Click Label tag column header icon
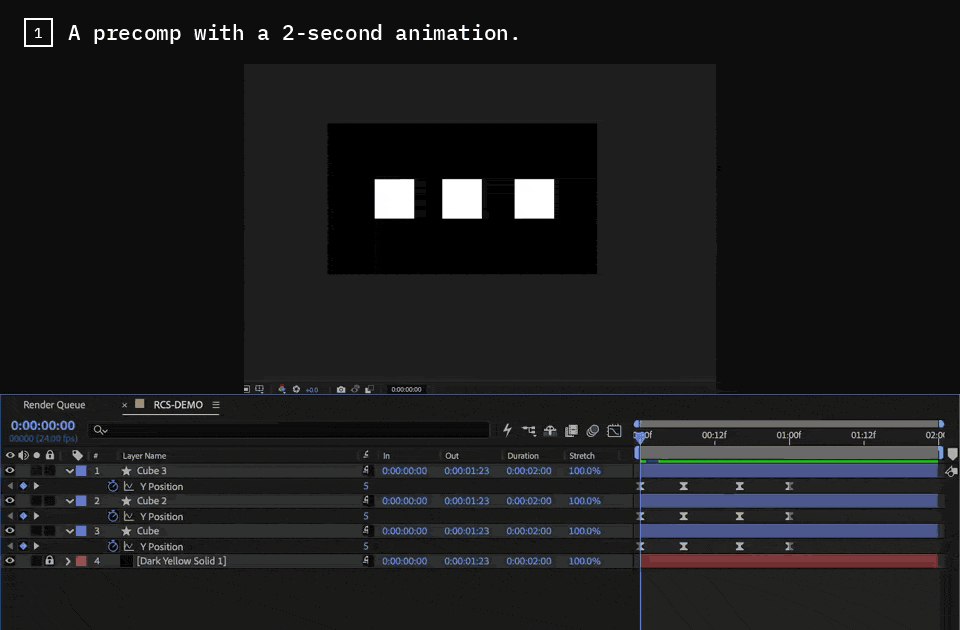Screen dimensions: 960x630 [77, 455]
